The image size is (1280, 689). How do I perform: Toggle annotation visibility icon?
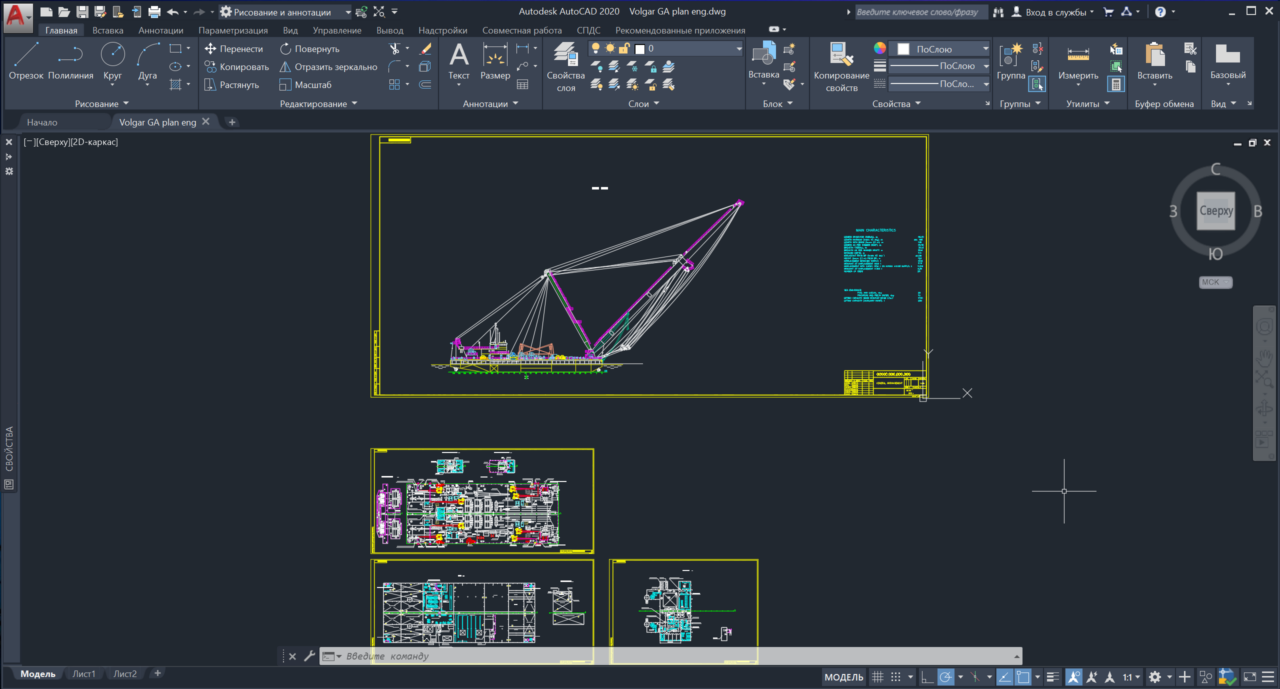point(1074,677)
